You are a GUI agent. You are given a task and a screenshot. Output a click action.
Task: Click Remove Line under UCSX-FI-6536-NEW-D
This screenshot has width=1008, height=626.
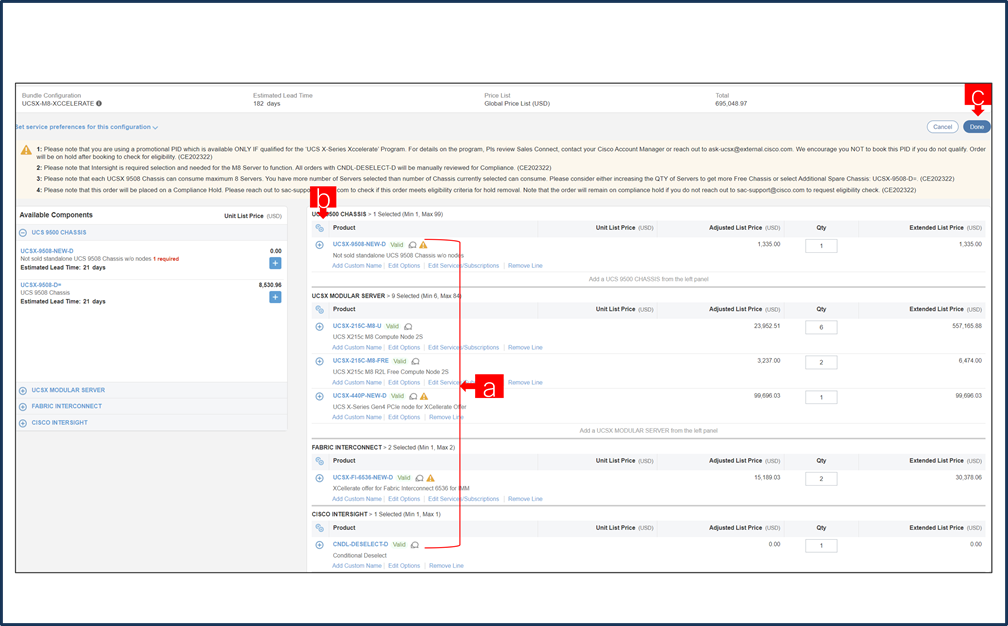pyautogui.click(x=525, y=499)
